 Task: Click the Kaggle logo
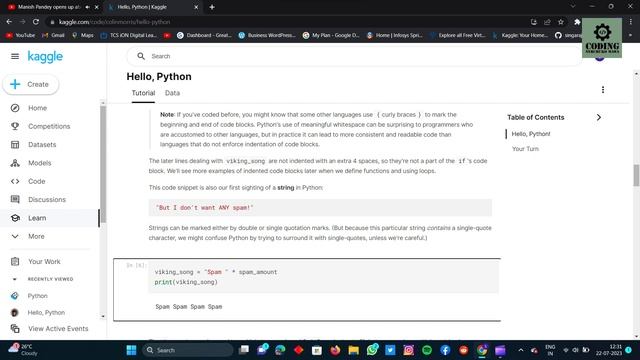coord(45,56)
